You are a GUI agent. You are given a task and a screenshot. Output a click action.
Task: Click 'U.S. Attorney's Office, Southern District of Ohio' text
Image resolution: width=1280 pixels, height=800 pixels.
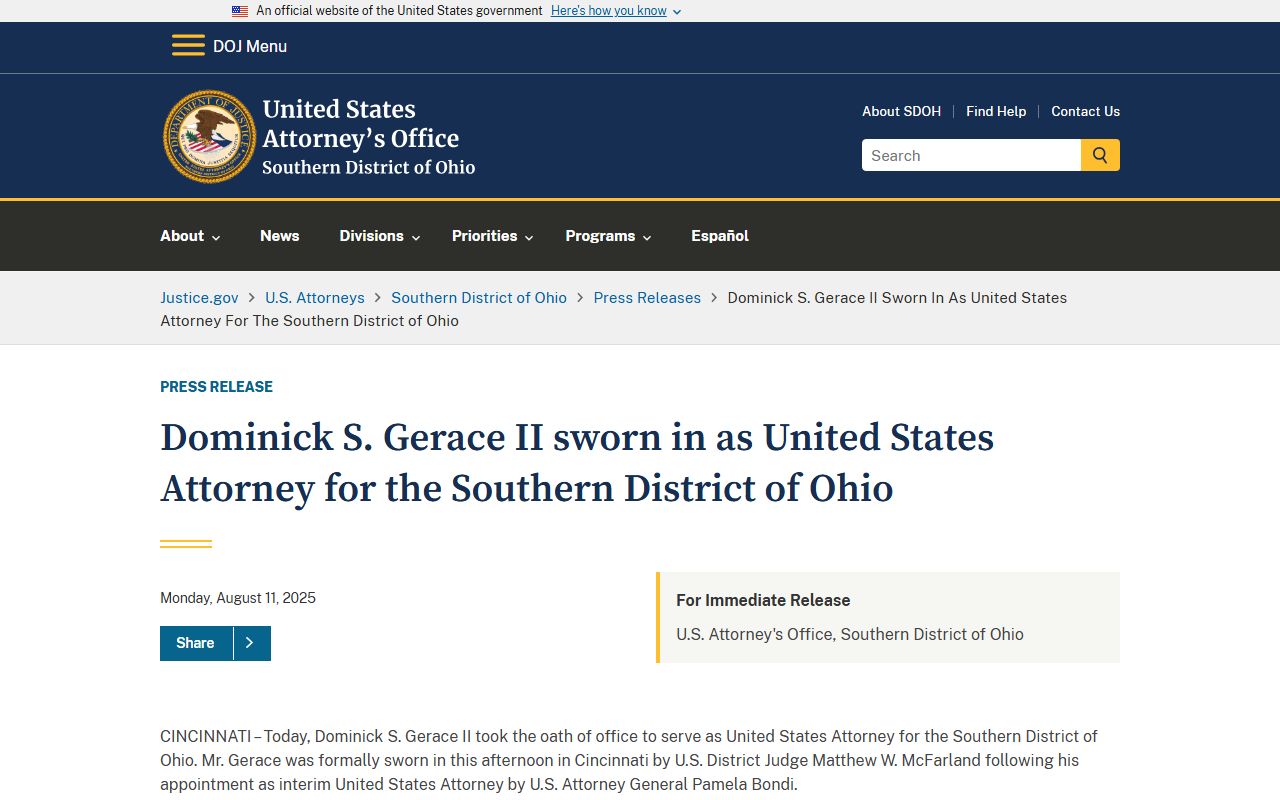[850, 634]
